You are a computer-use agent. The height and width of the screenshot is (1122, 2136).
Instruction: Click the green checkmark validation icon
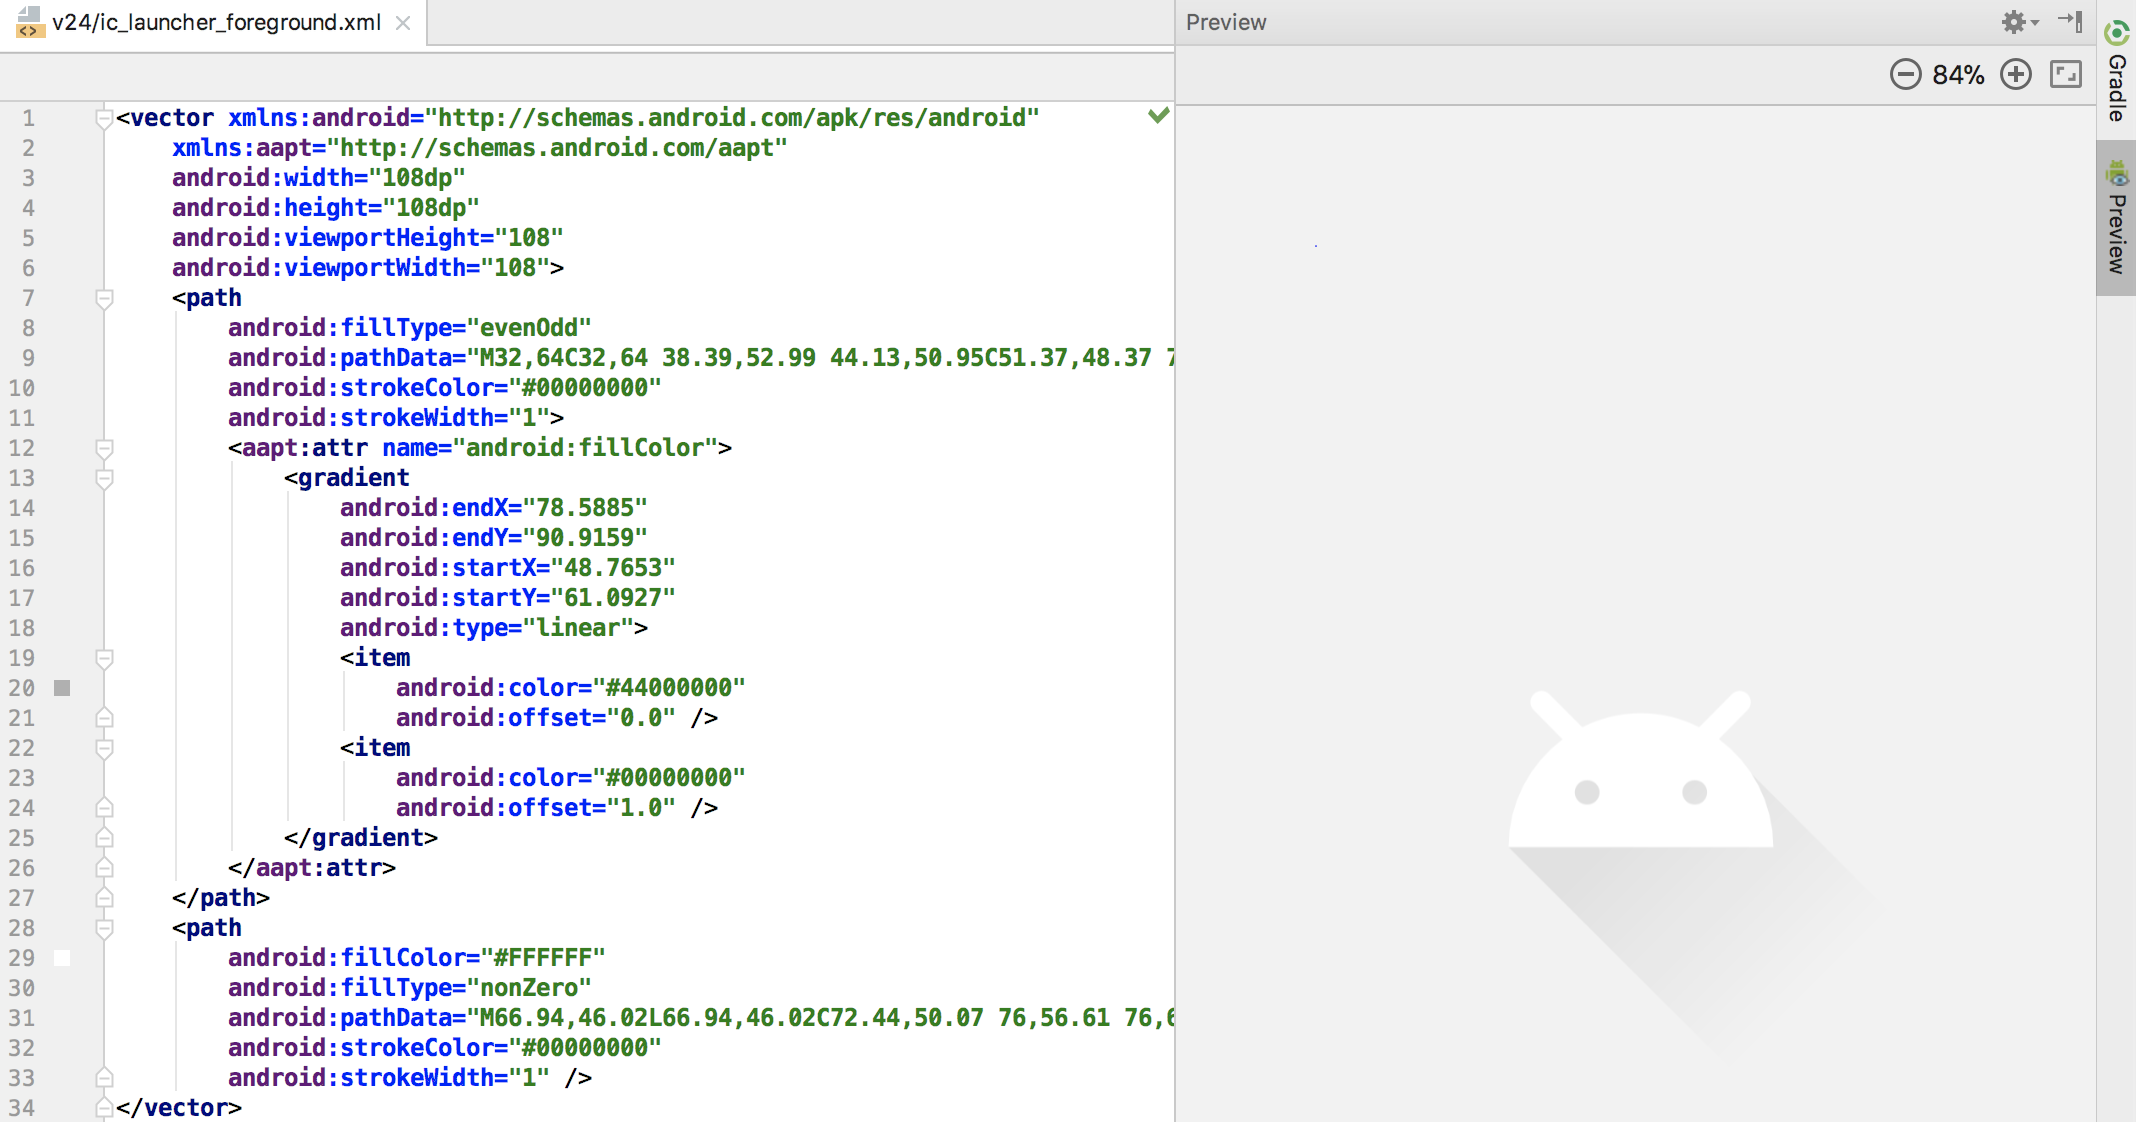click(1158, 114)
